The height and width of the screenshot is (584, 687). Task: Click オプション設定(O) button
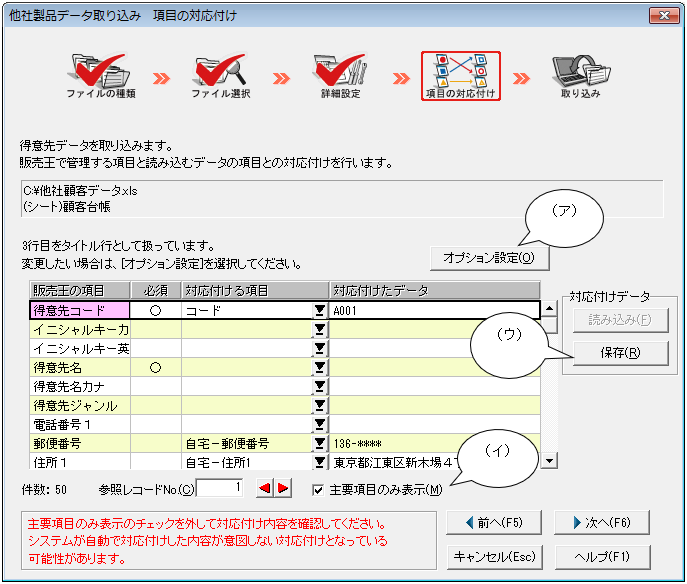coord(489,258)
